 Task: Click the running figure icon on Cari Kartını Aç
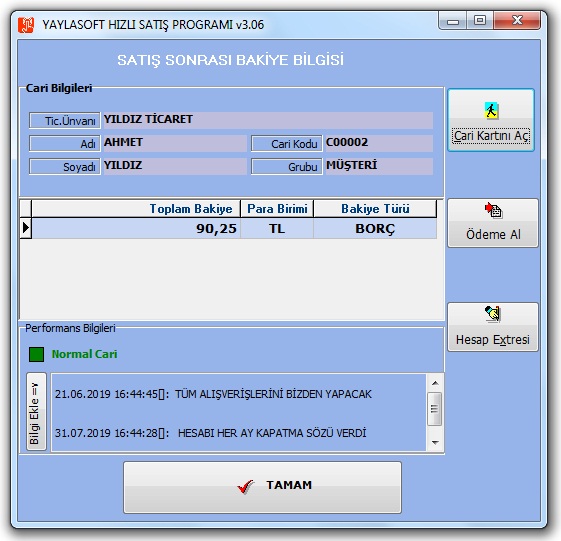[491, 110]
